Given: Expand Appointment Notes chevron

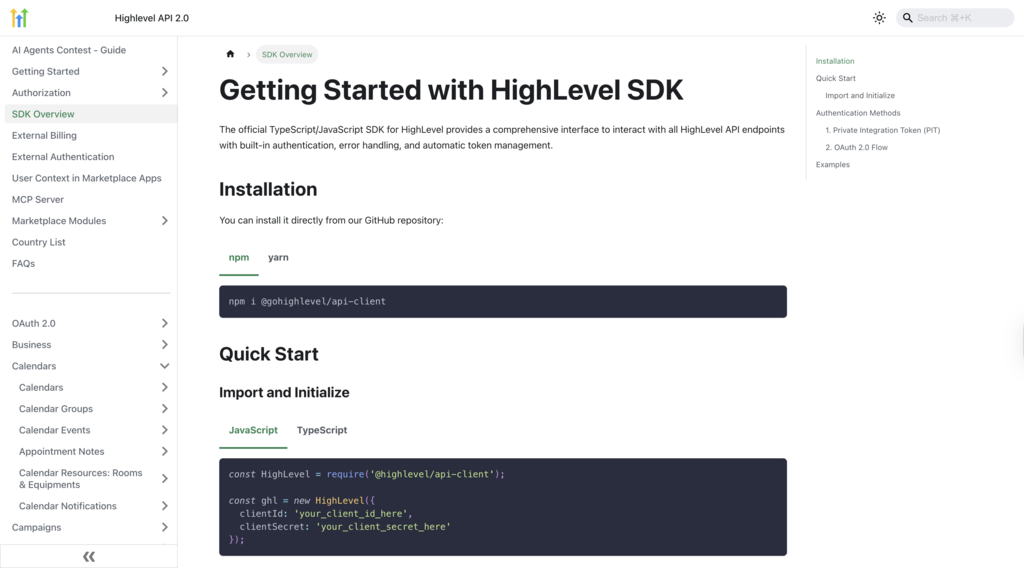Looking at the screenshot, I should tap(165, 451).
